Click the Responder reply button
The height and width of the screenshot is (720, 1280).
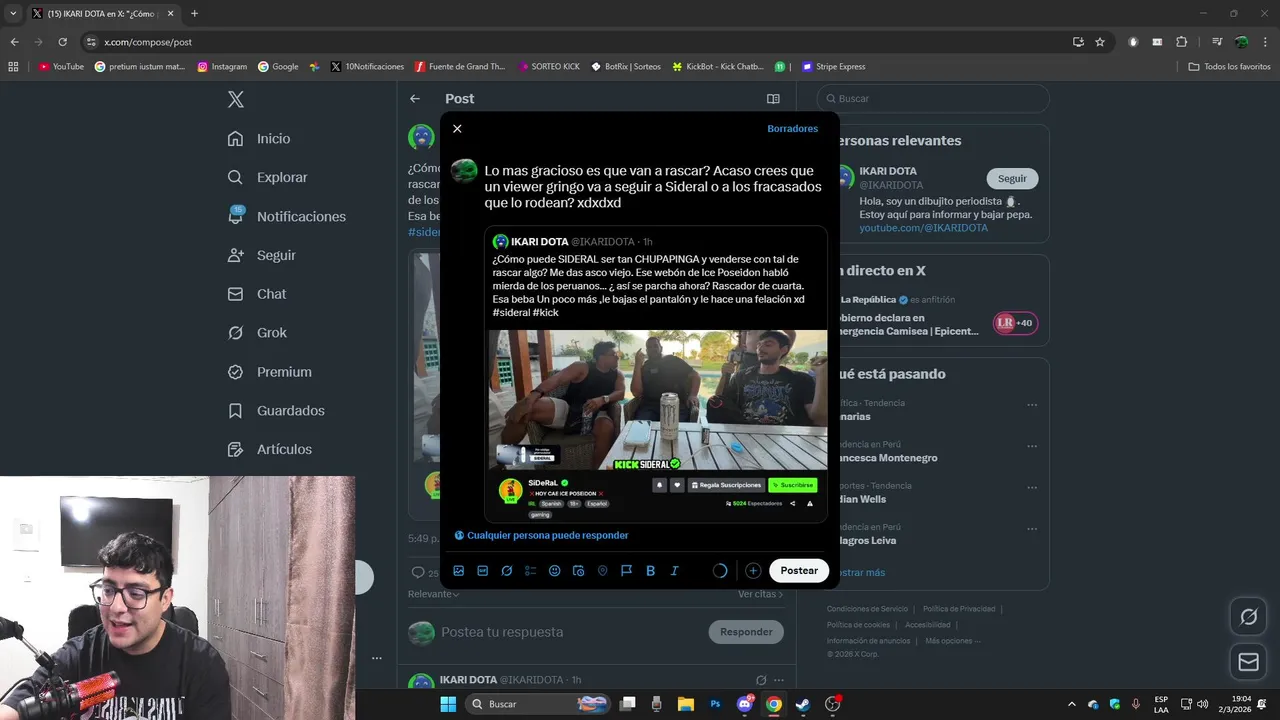click(746, 632)
